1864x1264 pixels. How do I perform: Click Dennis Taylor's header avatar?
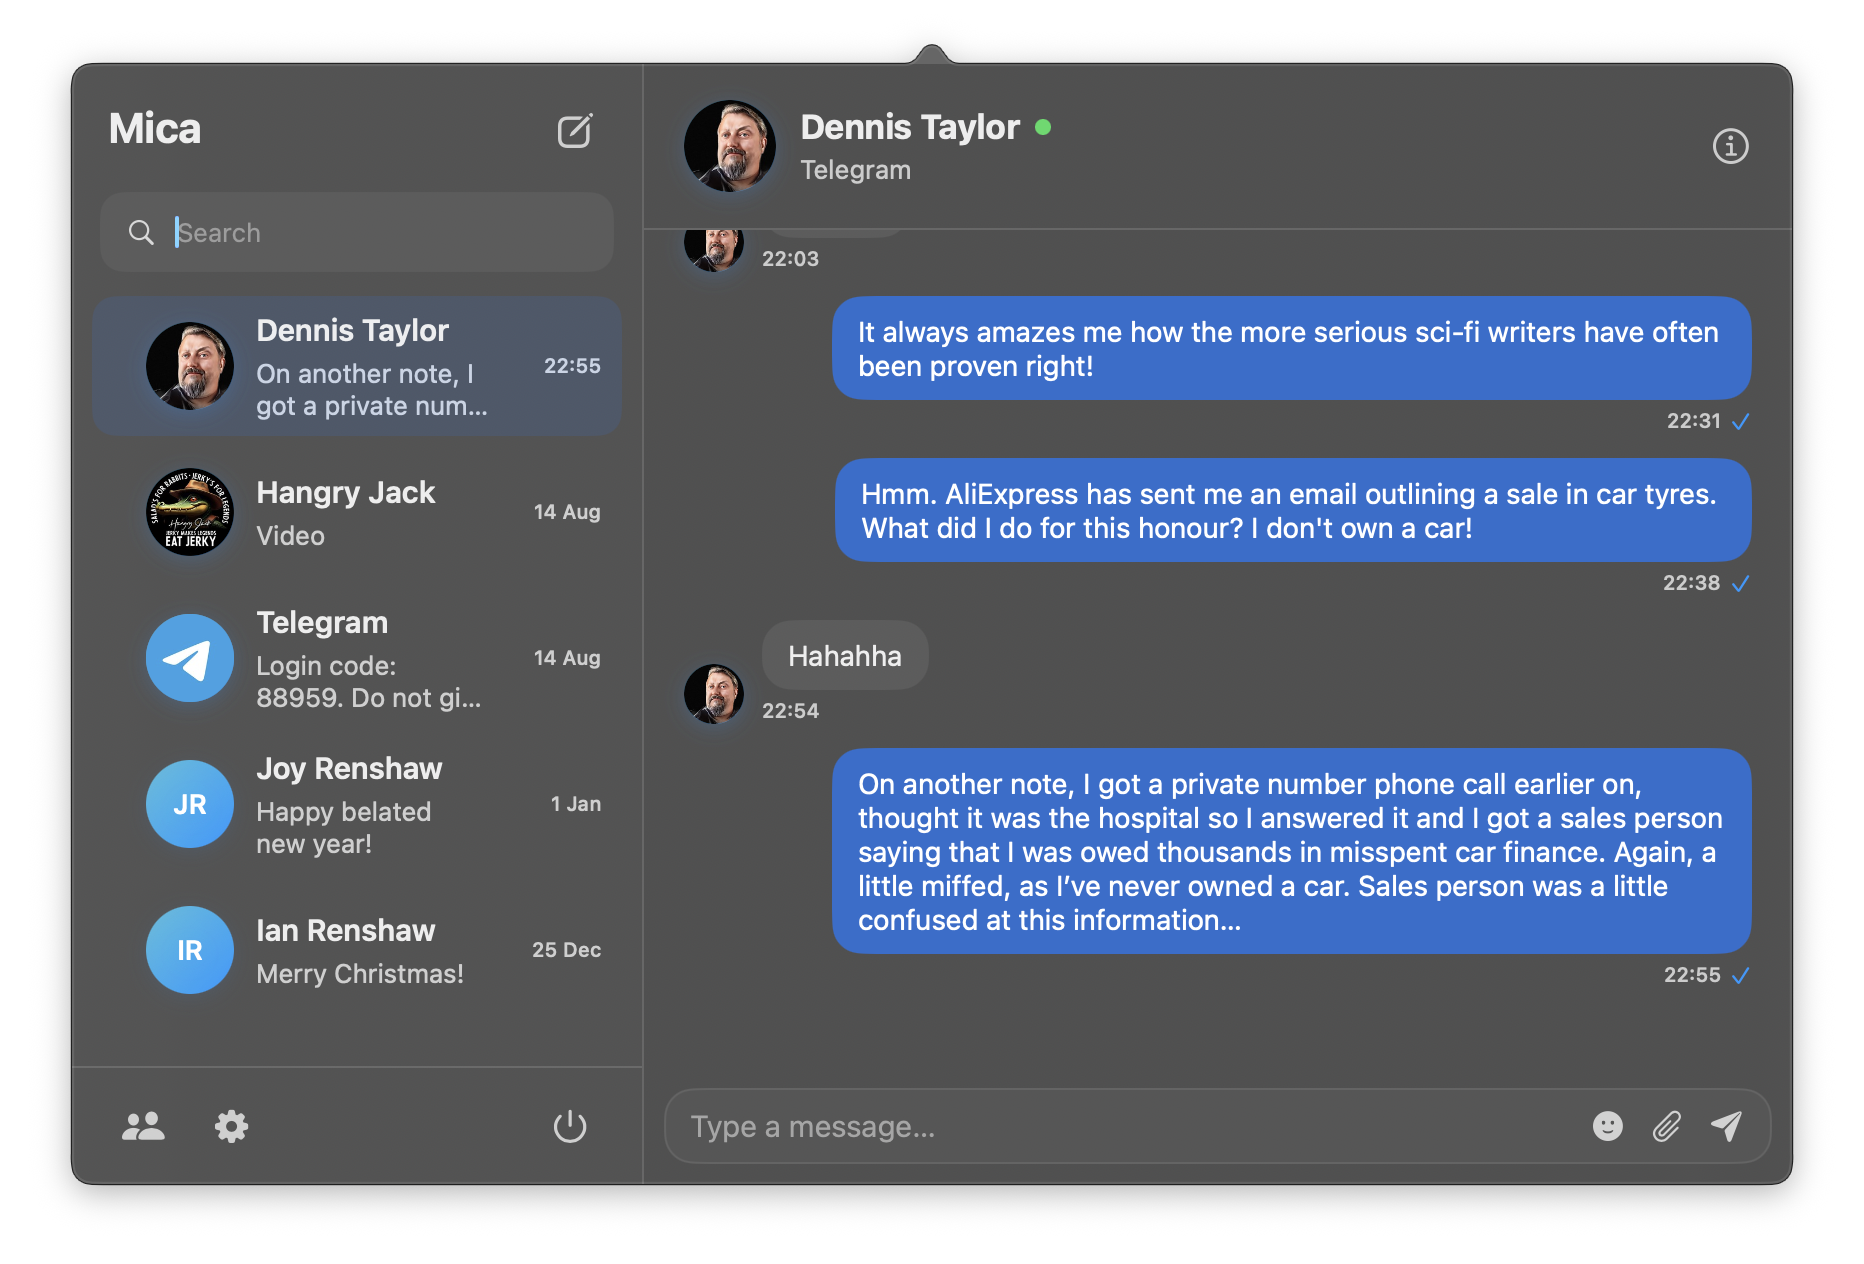(730, 146)
